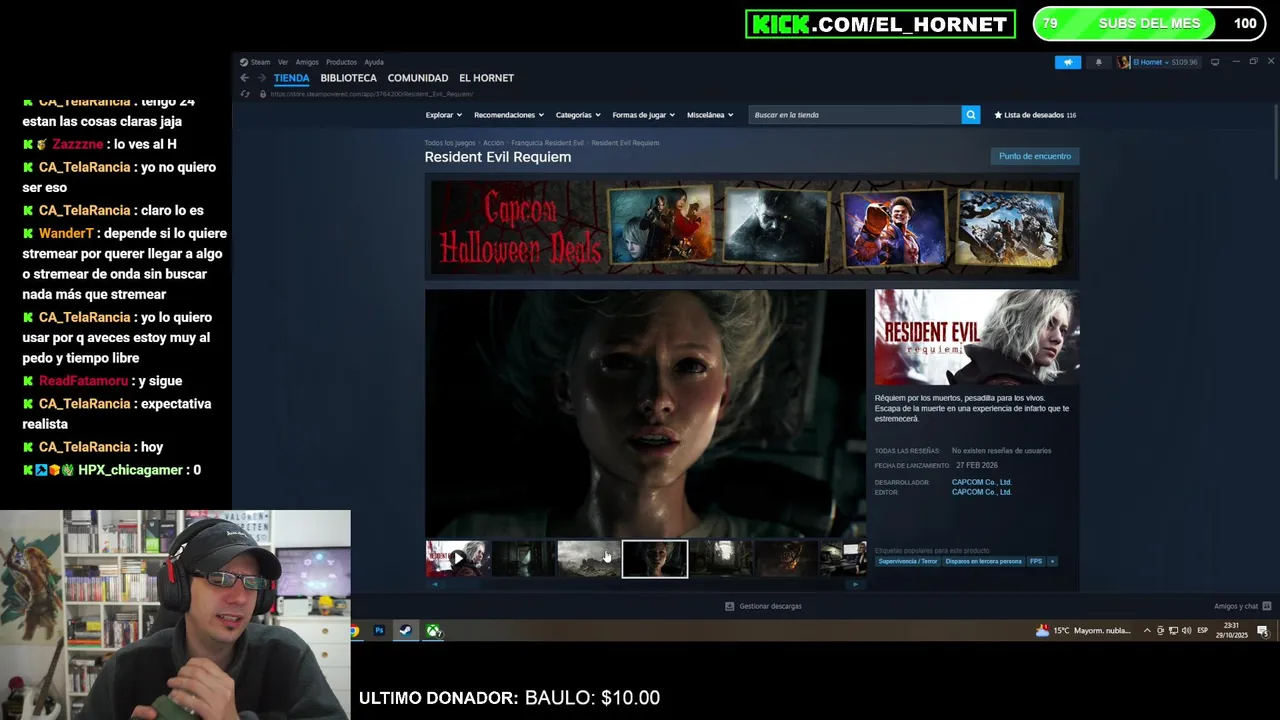Expand the Miscelánea dropdown
1280x720 pixels.
710,115
